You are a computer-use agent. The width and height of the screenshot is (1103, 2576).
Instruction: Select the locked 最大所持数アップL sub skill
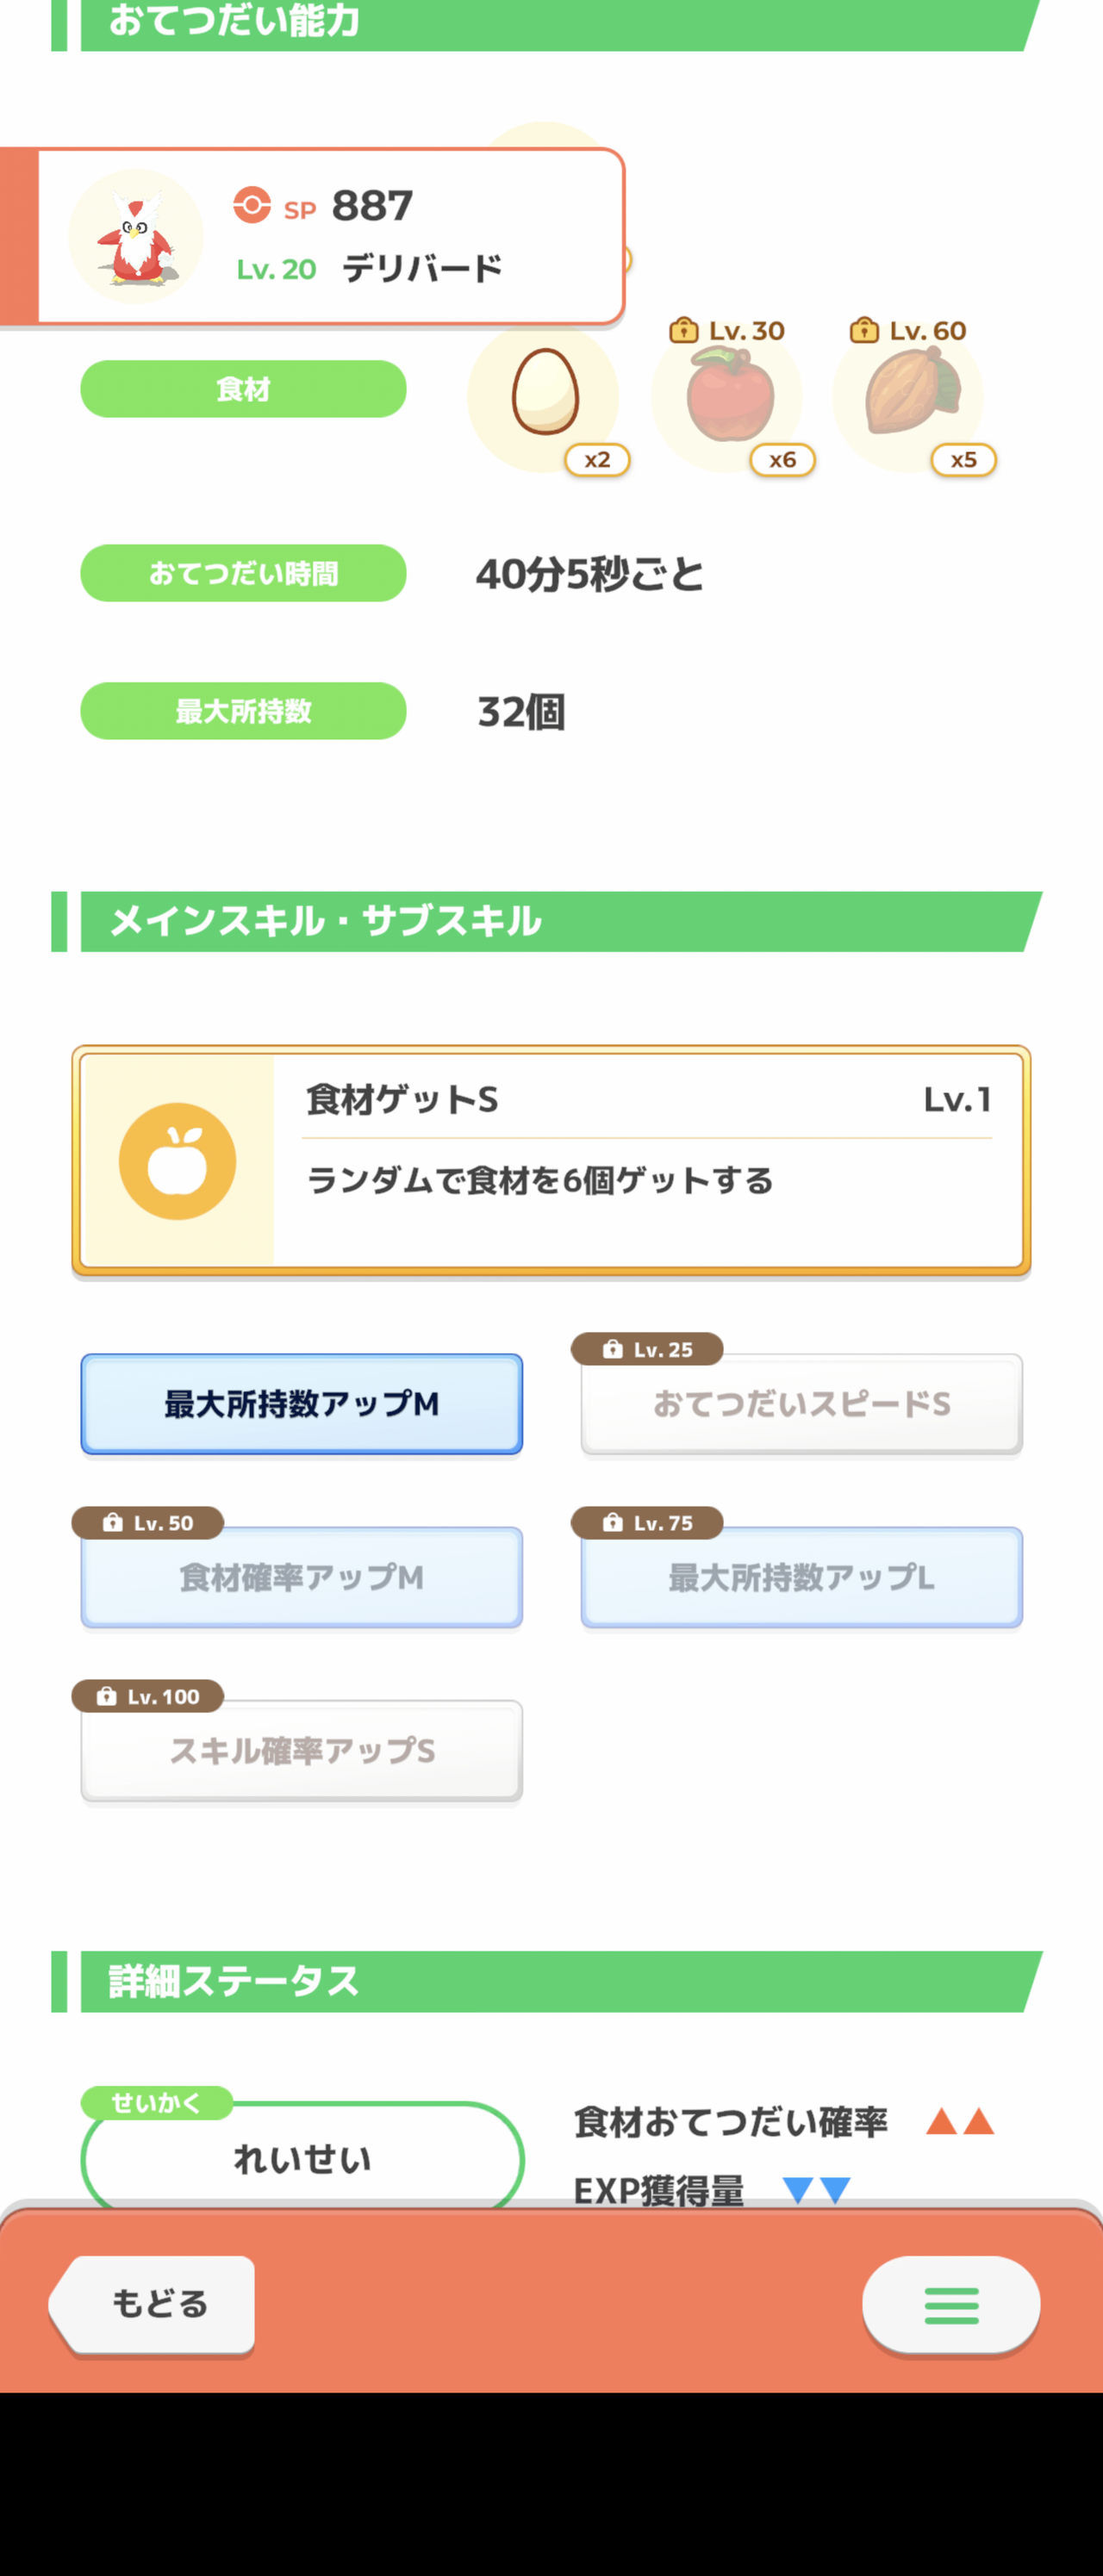[x=801, y=1577]
